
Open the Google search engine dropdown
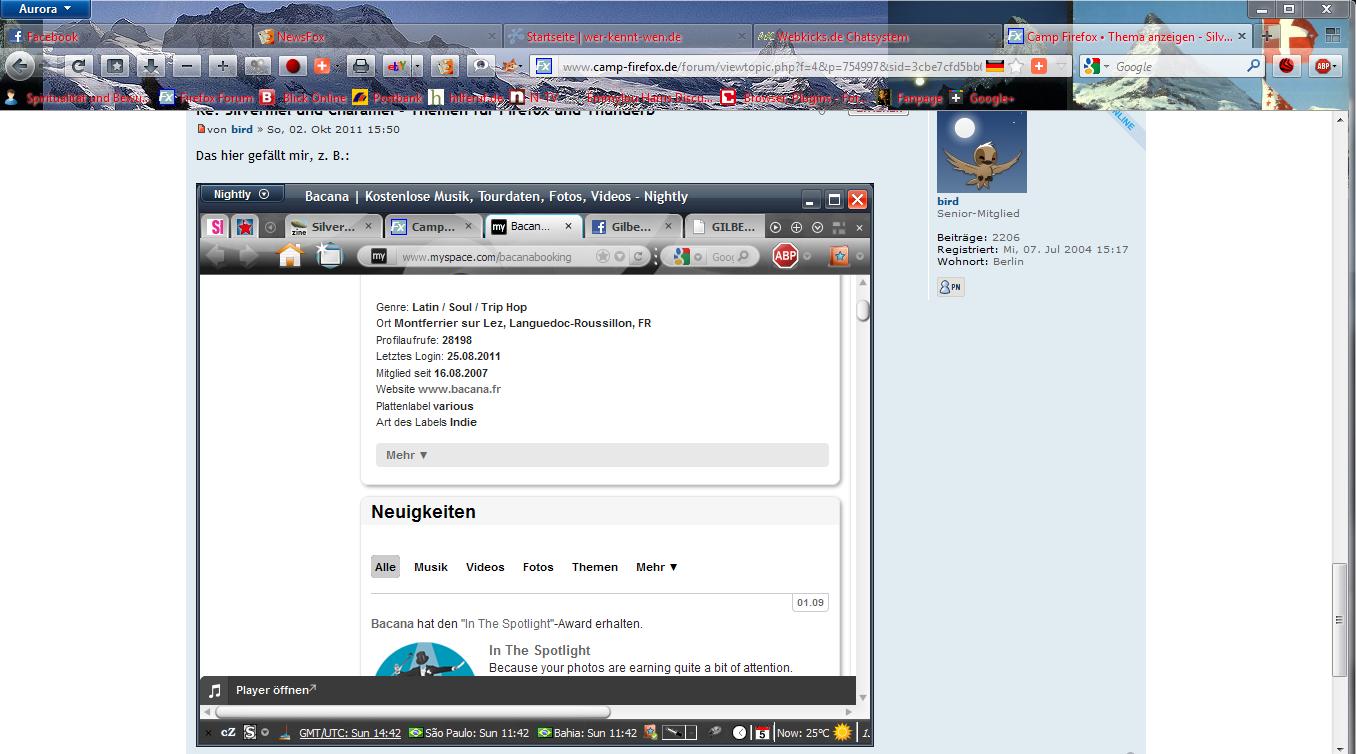[1094, 66]
